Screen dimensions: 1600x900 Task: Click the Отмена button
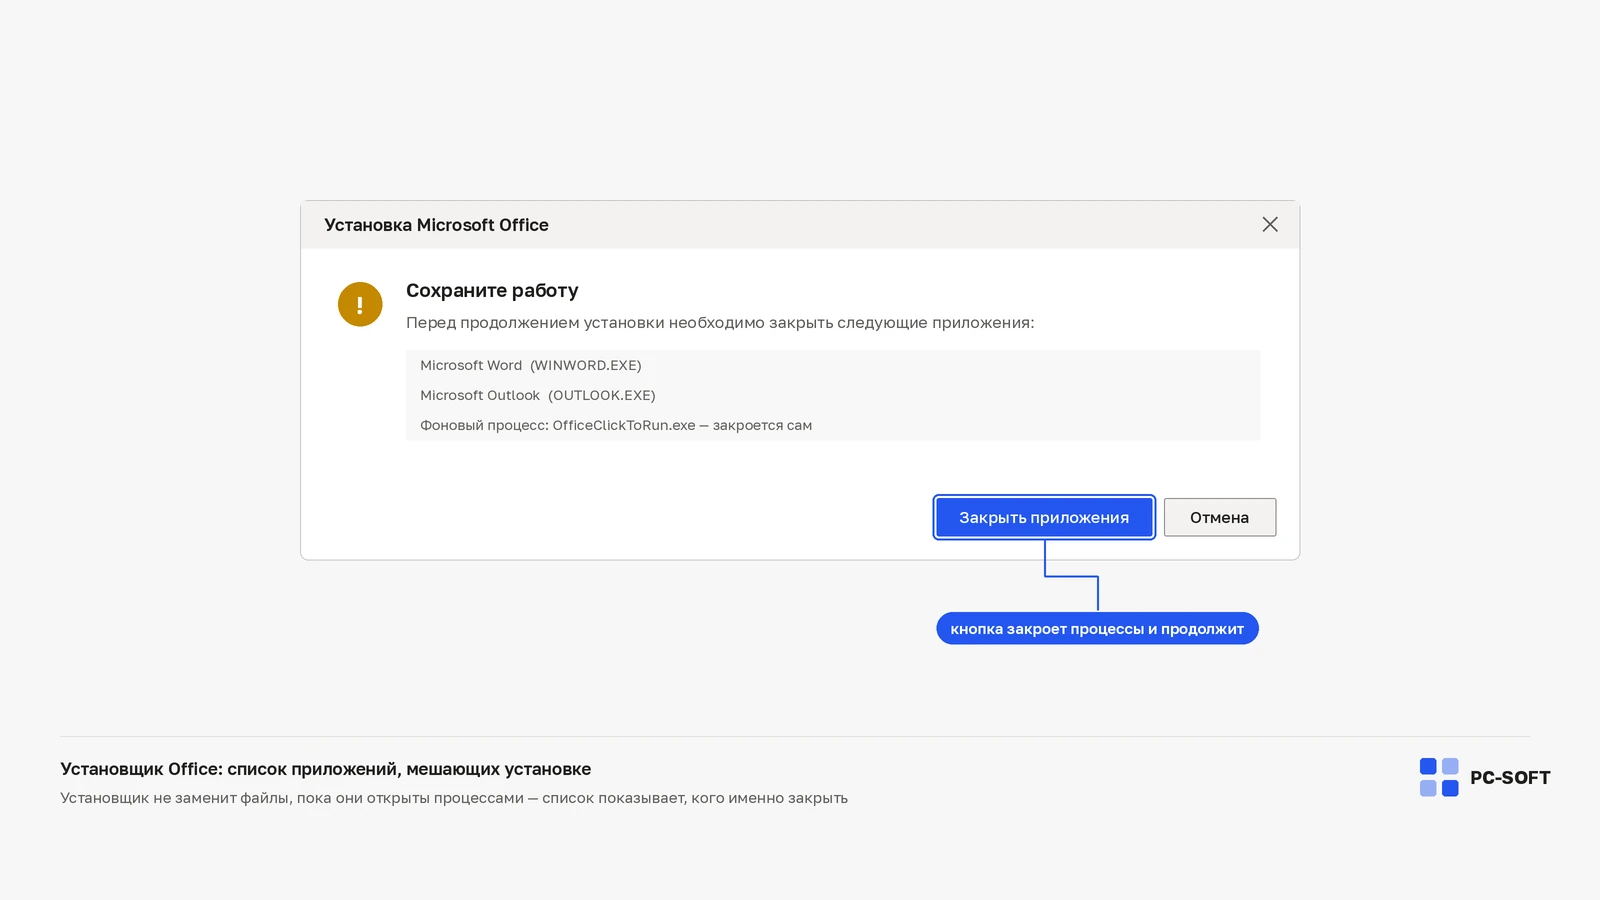1219,517
